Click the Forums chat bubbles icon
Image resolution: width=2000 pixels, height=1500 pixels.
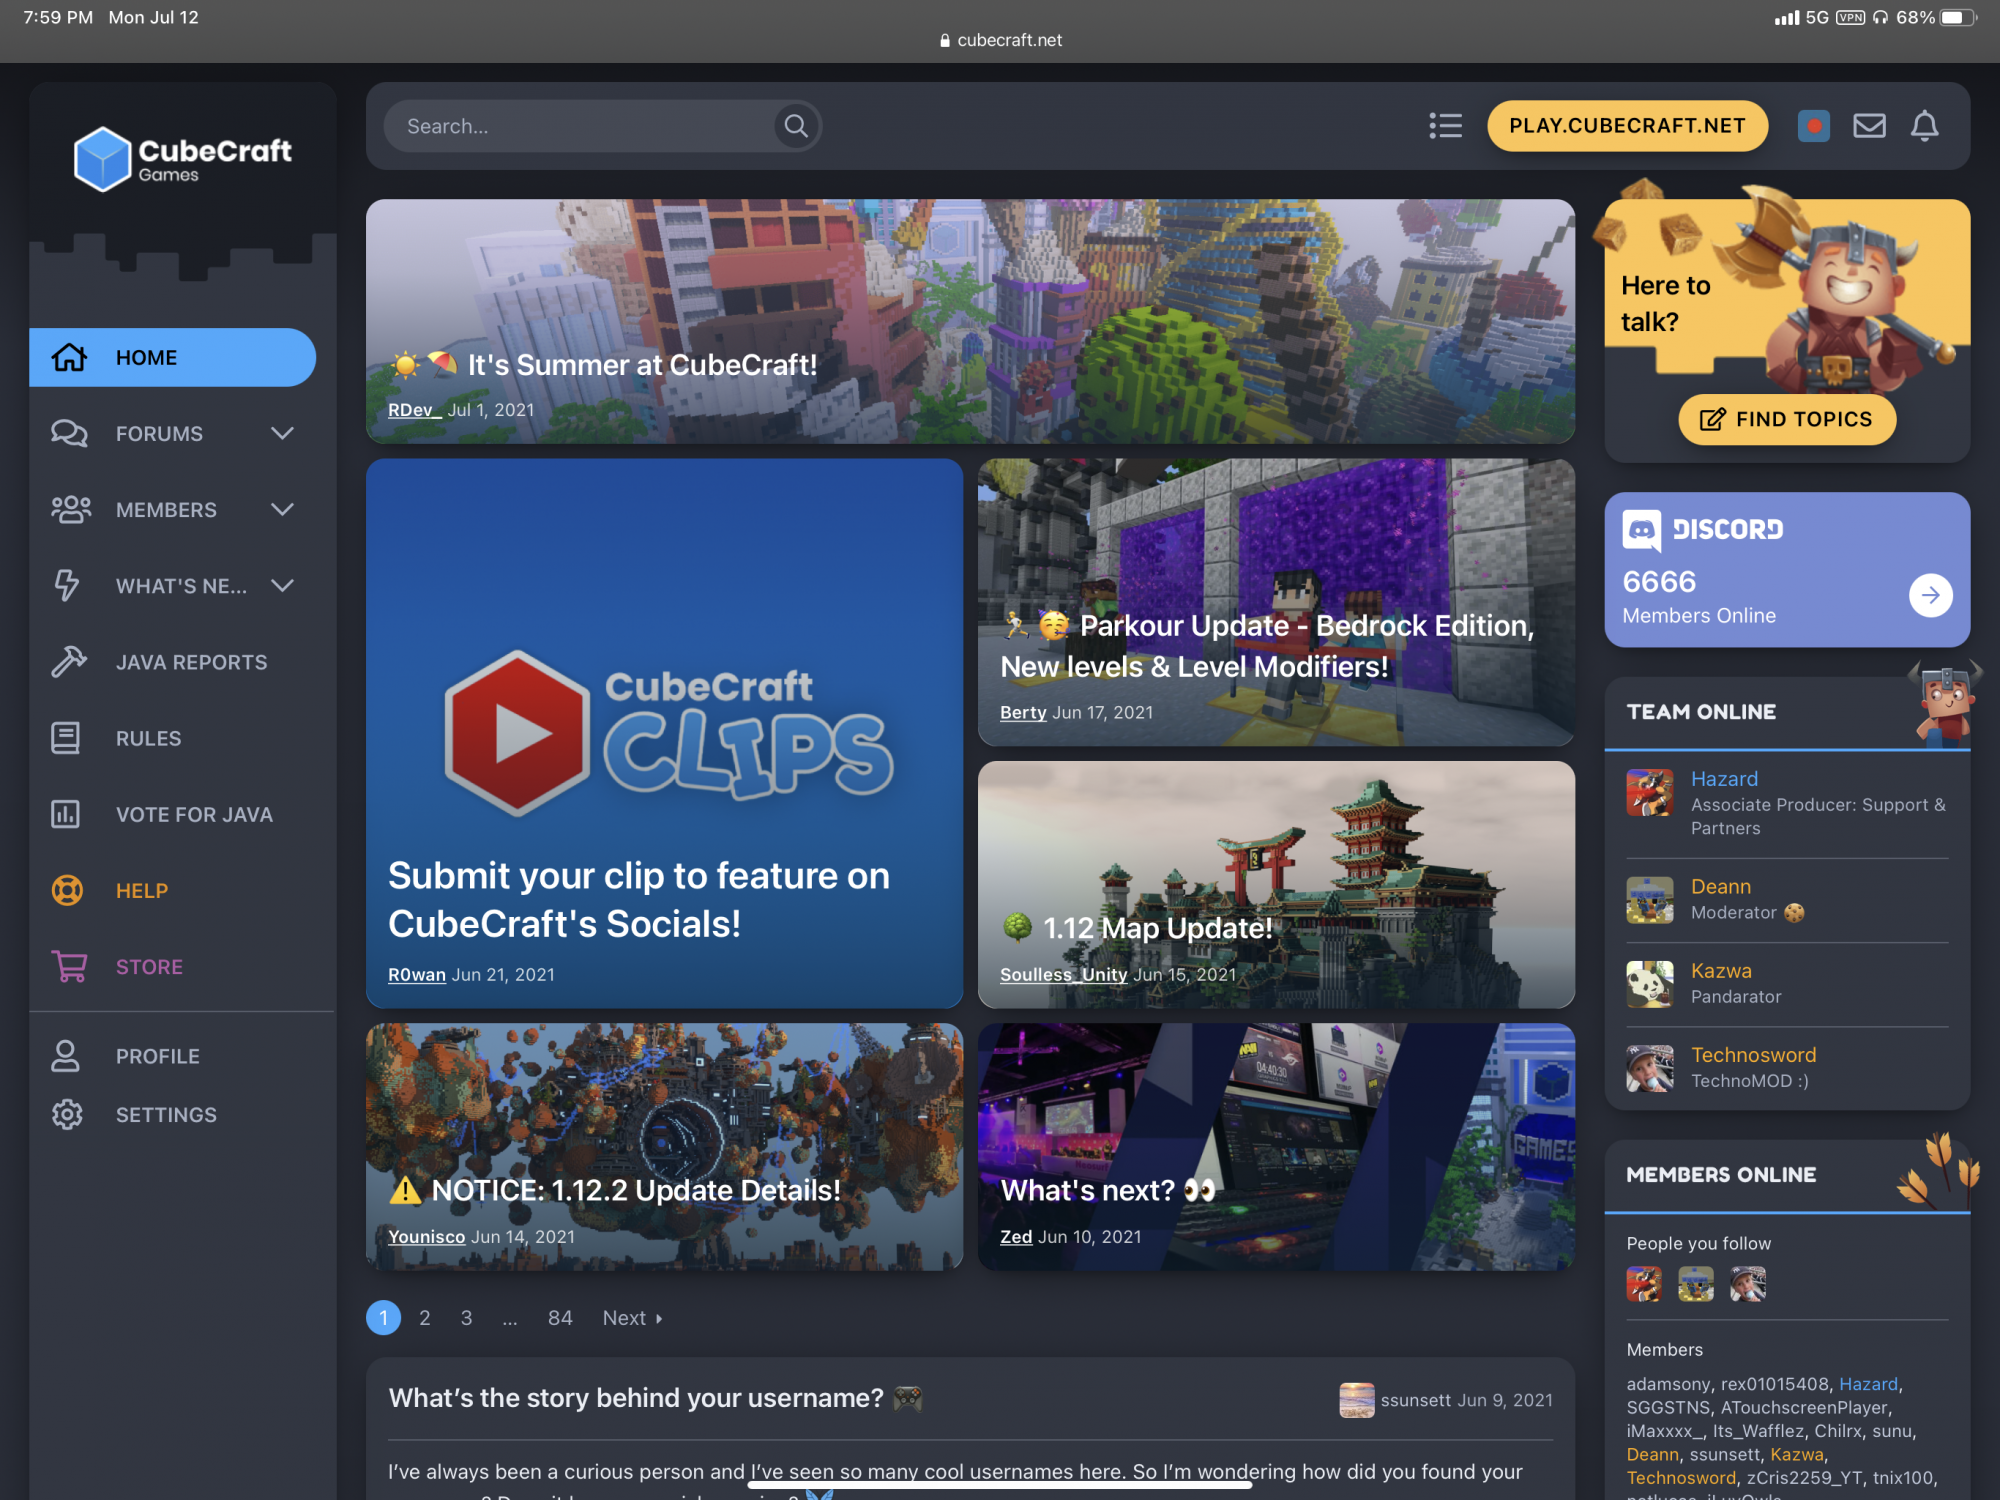coord(69,433)
